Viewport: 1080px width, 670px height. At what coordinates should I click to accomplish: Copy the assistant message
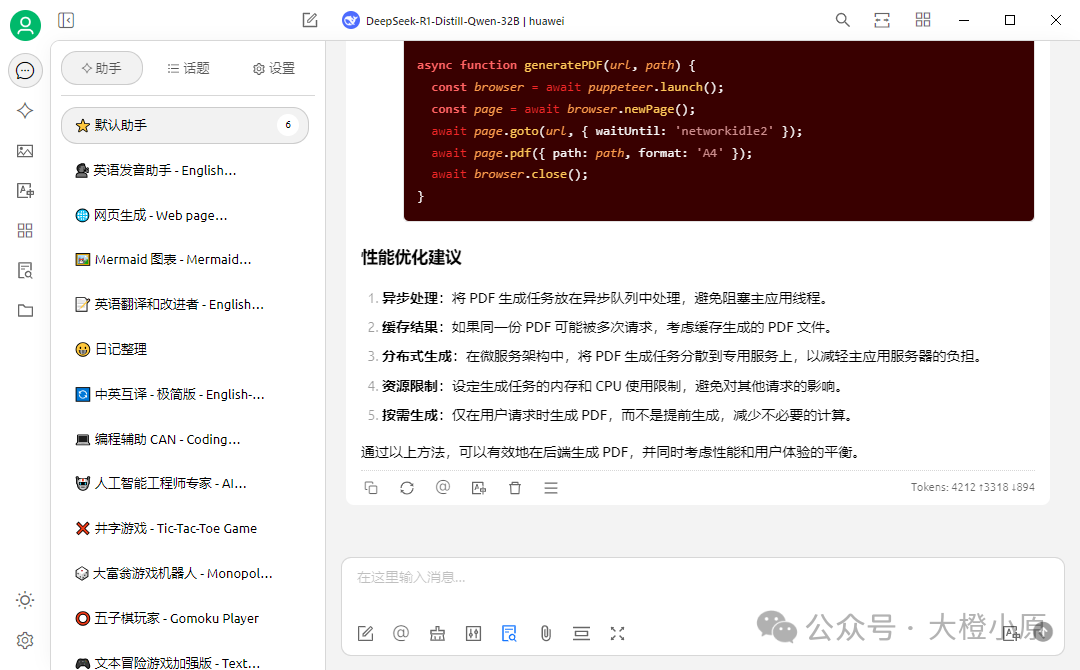371,488
